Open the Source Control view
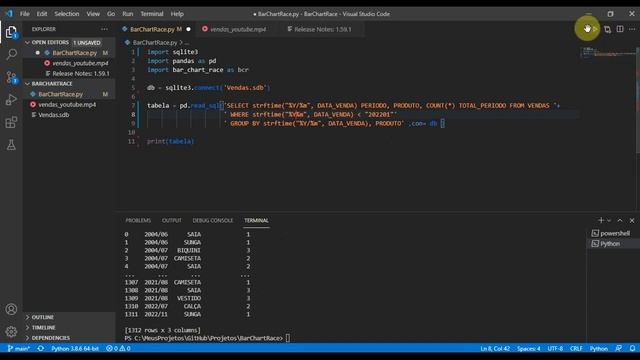 pos(11,77)
